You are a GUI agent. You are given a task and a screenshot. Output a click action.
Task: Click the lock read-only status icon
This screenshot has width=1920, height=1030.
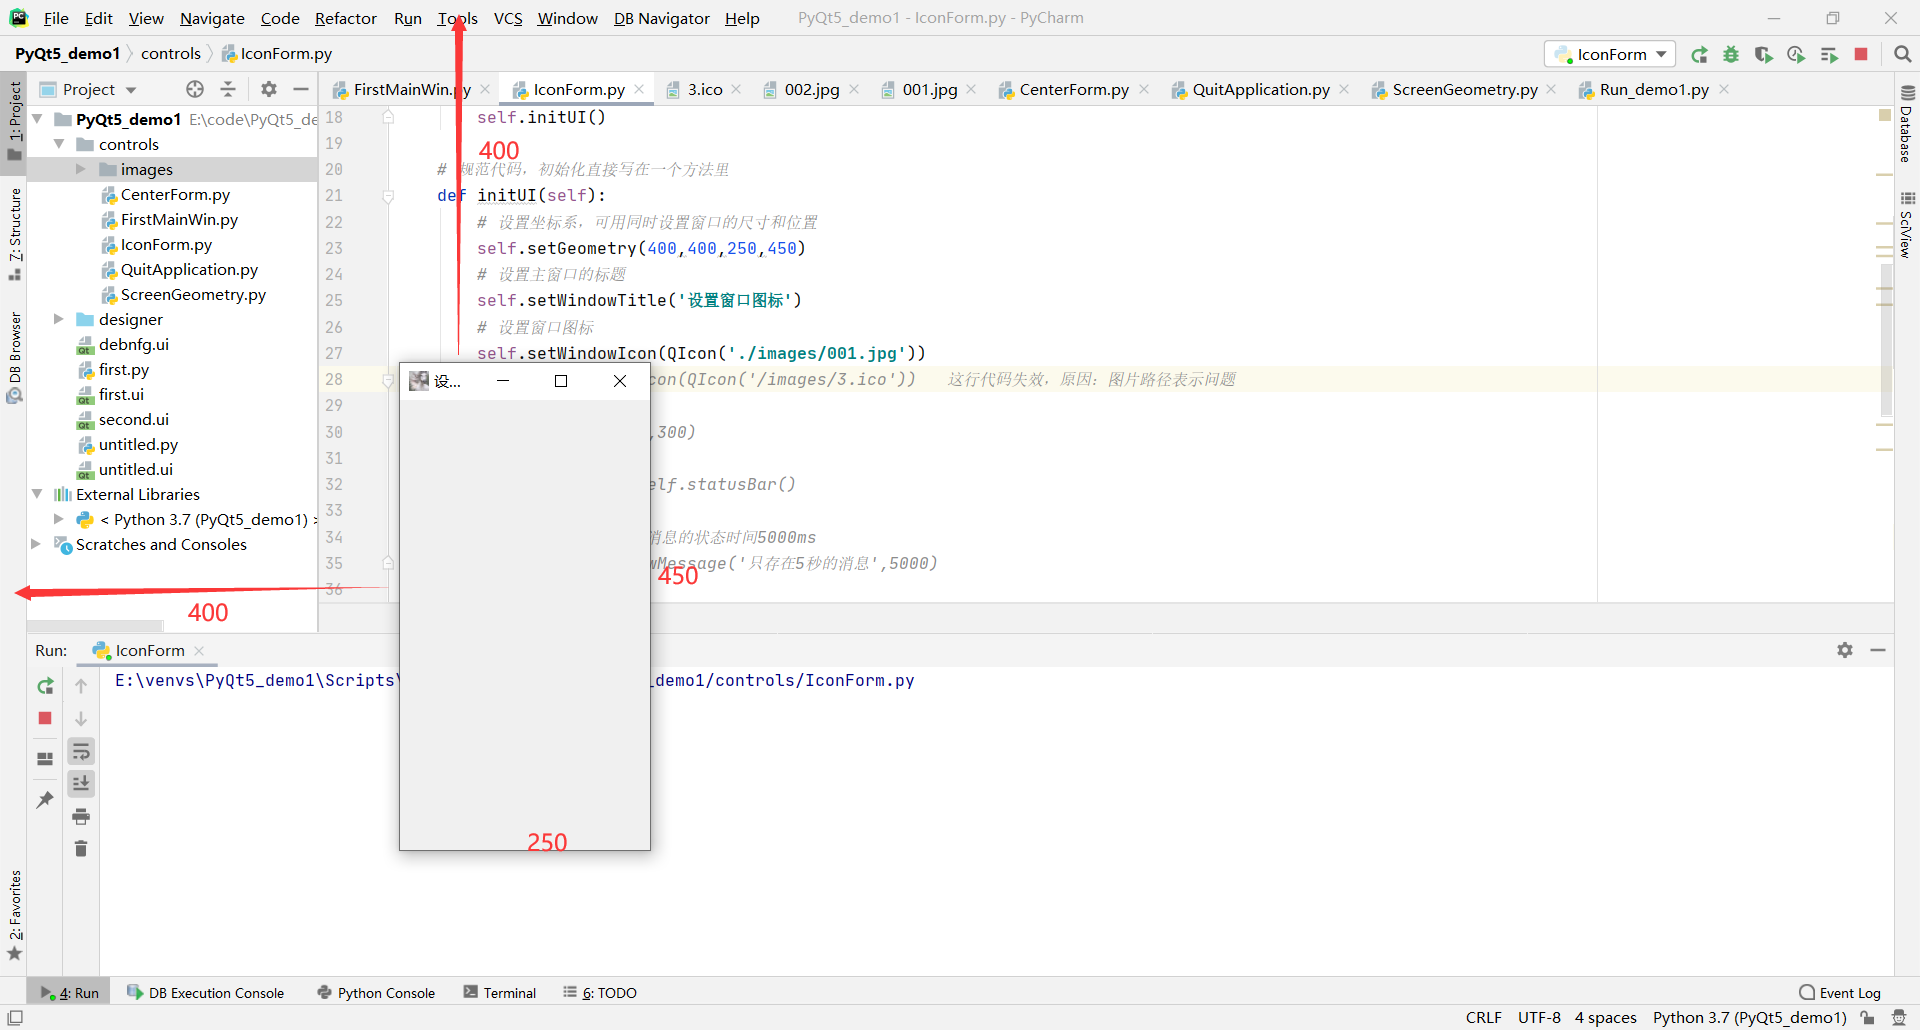[1867, 1017]
